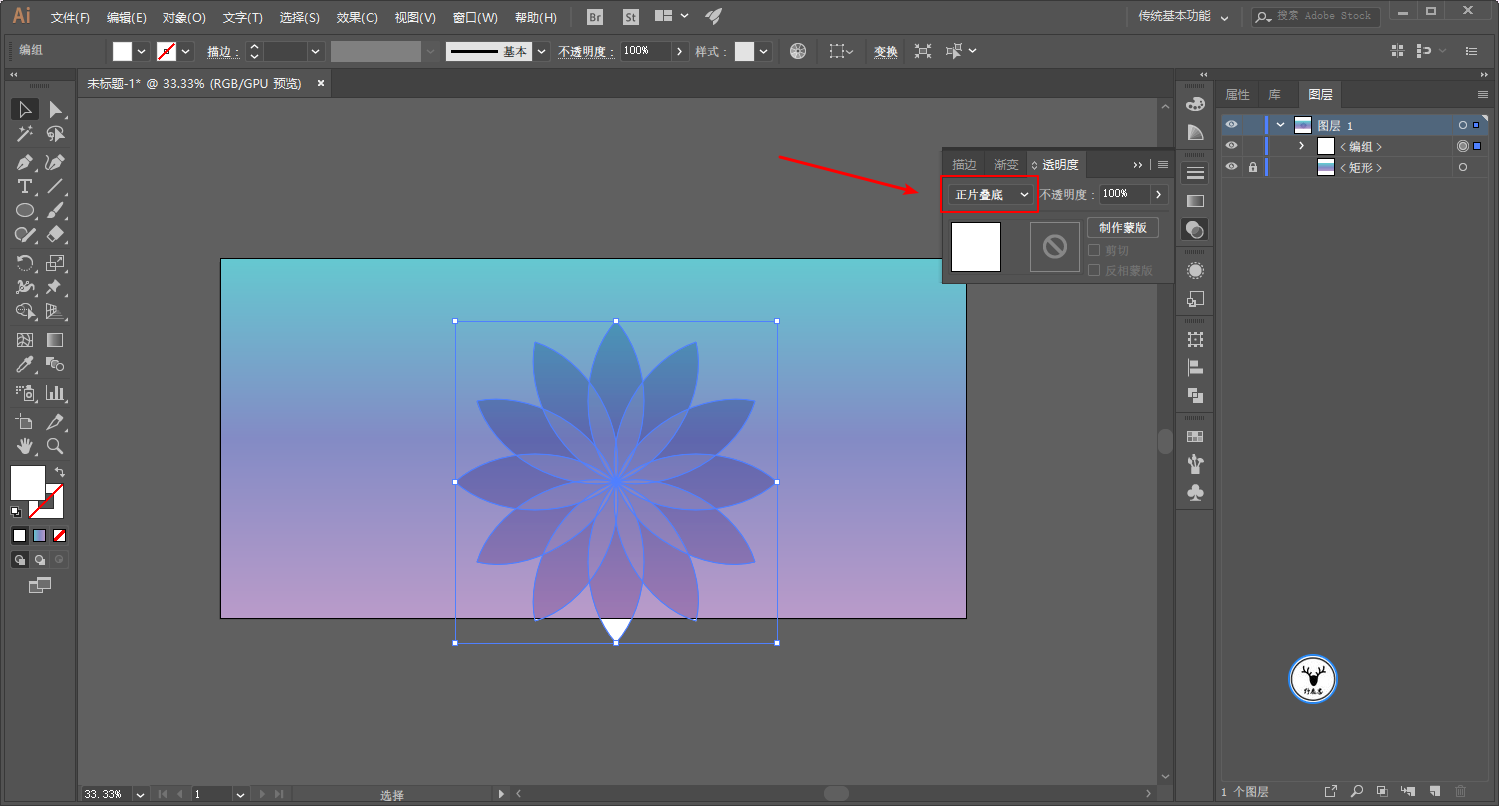Image resolution: width=1499 pixels, height=806 pixels.
Task: Select the Eraser tool
Action: click(55, 234)
